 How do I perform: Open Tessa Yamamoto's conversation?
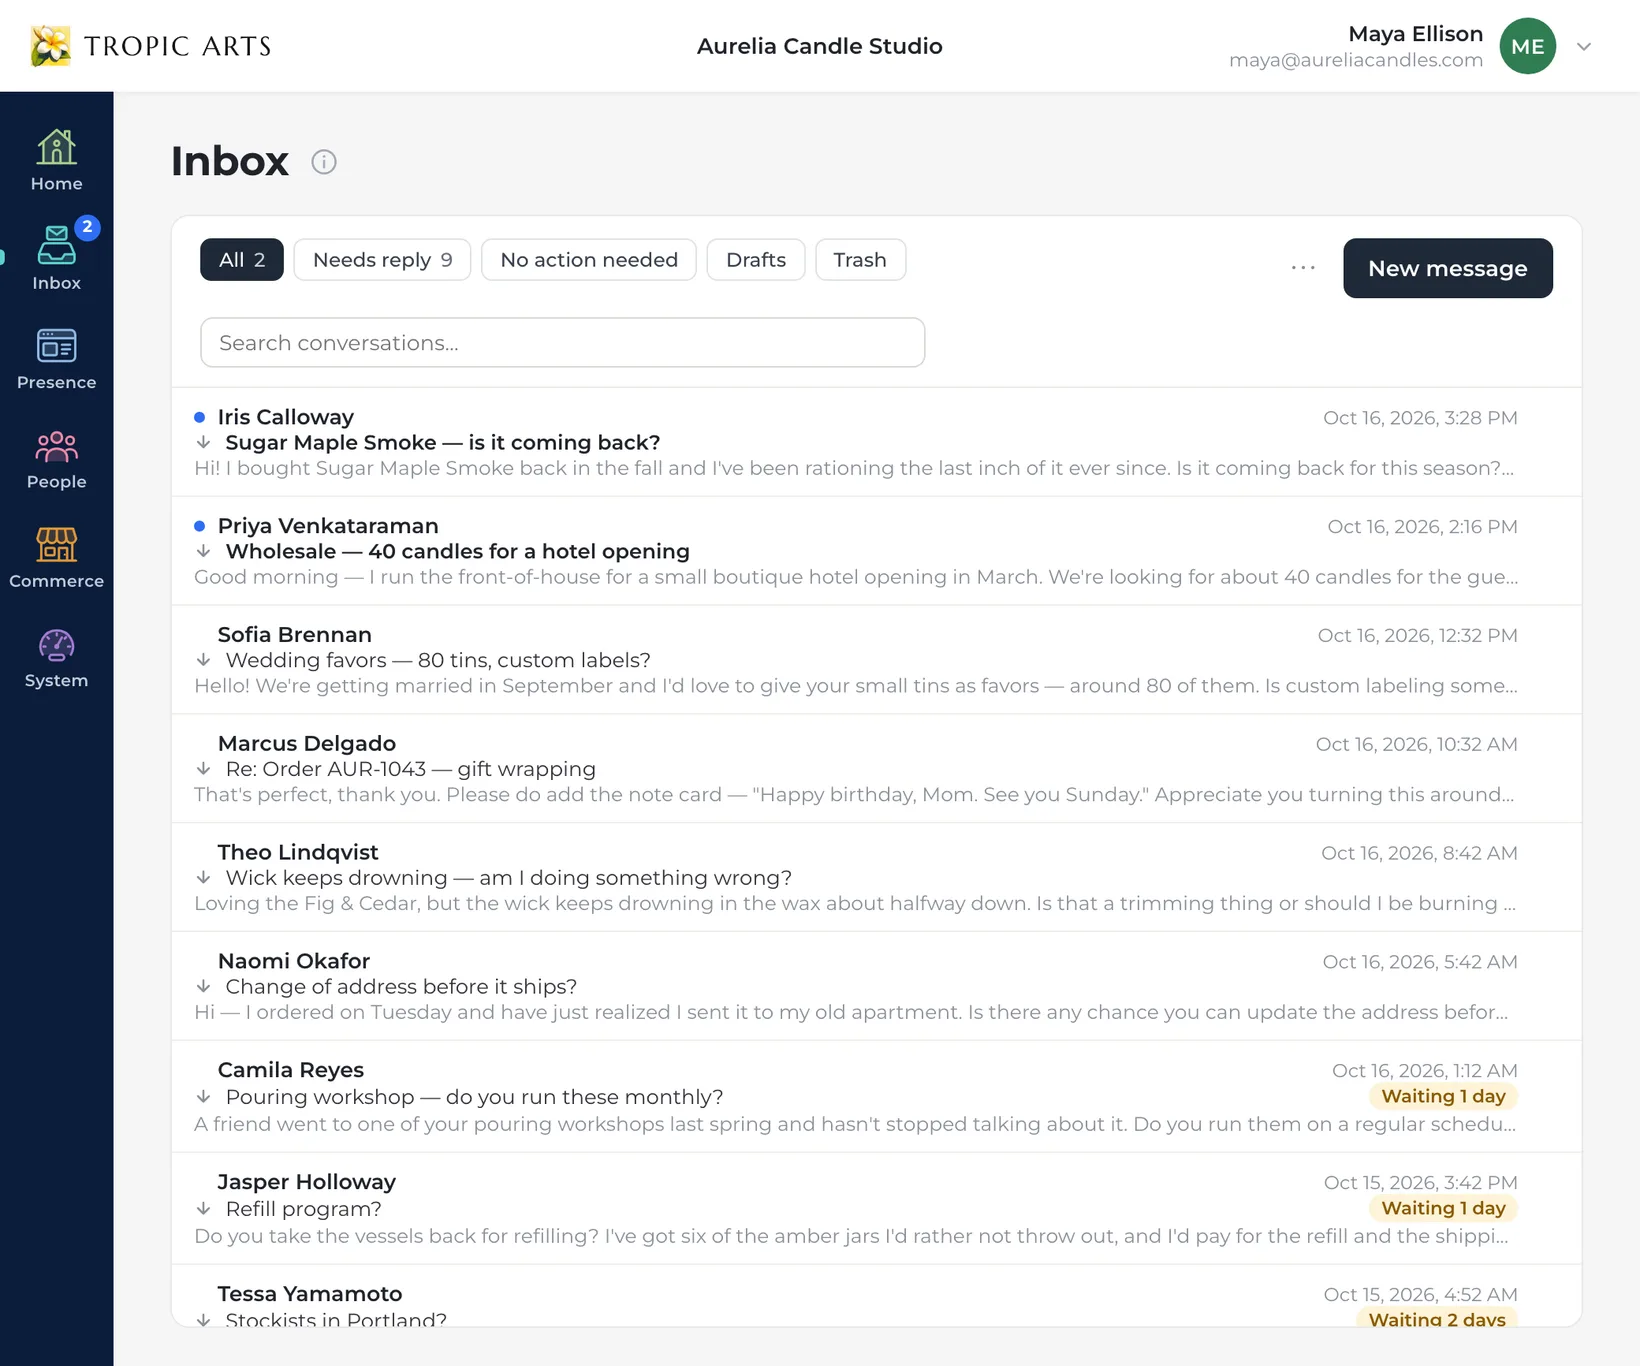point(876,1297)
